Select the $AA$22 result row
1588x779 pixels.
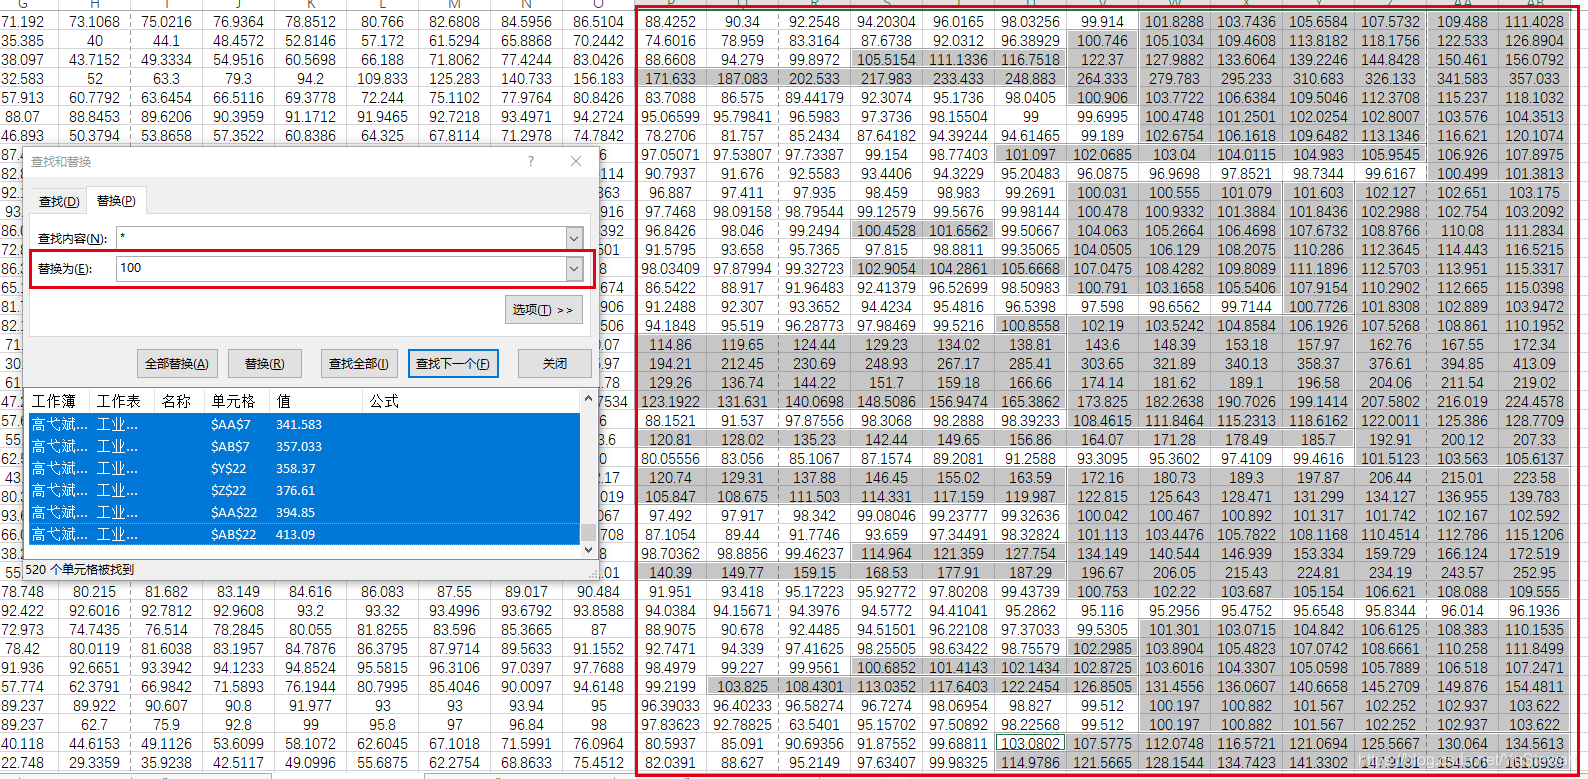[x=305, y=513]
